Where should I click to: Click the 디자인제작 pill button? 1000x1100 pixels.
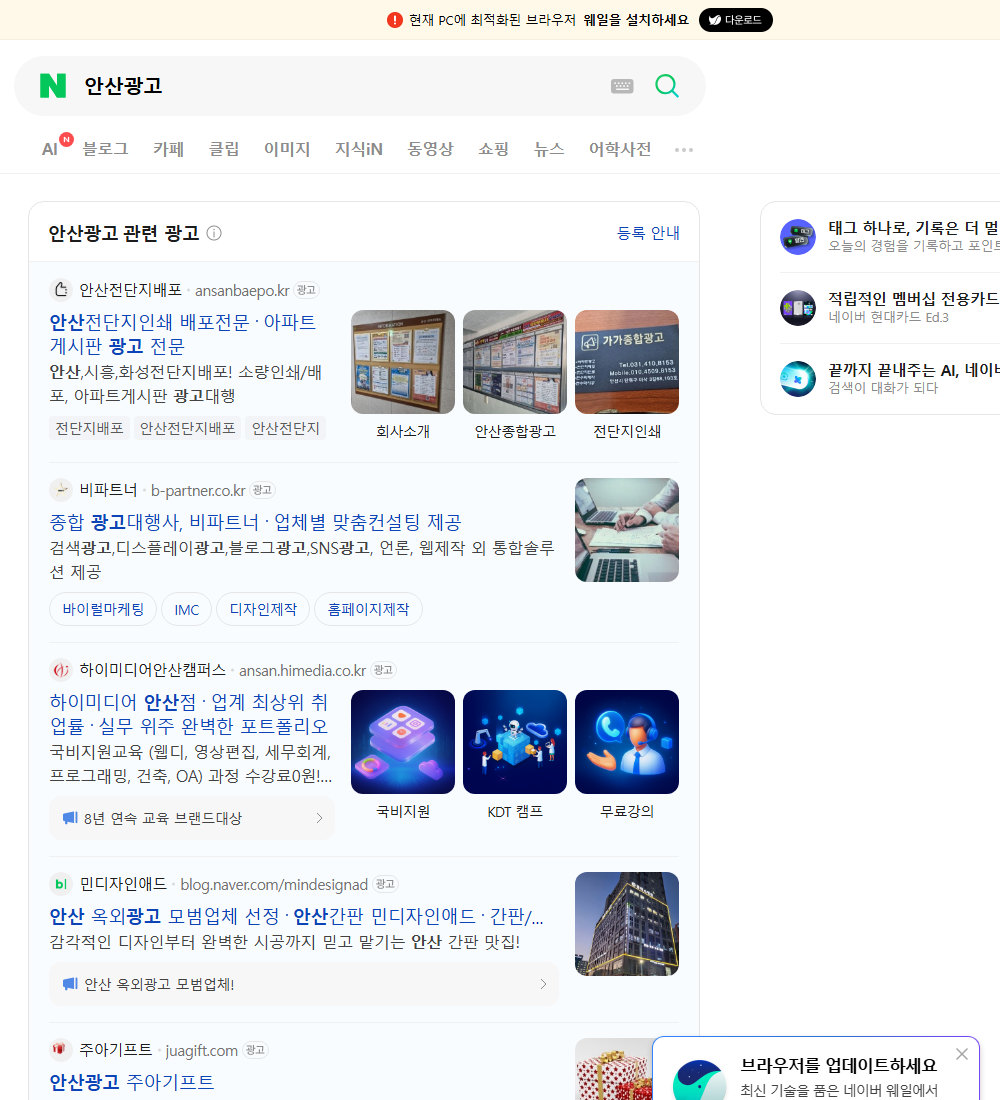[x=263, y=609]
